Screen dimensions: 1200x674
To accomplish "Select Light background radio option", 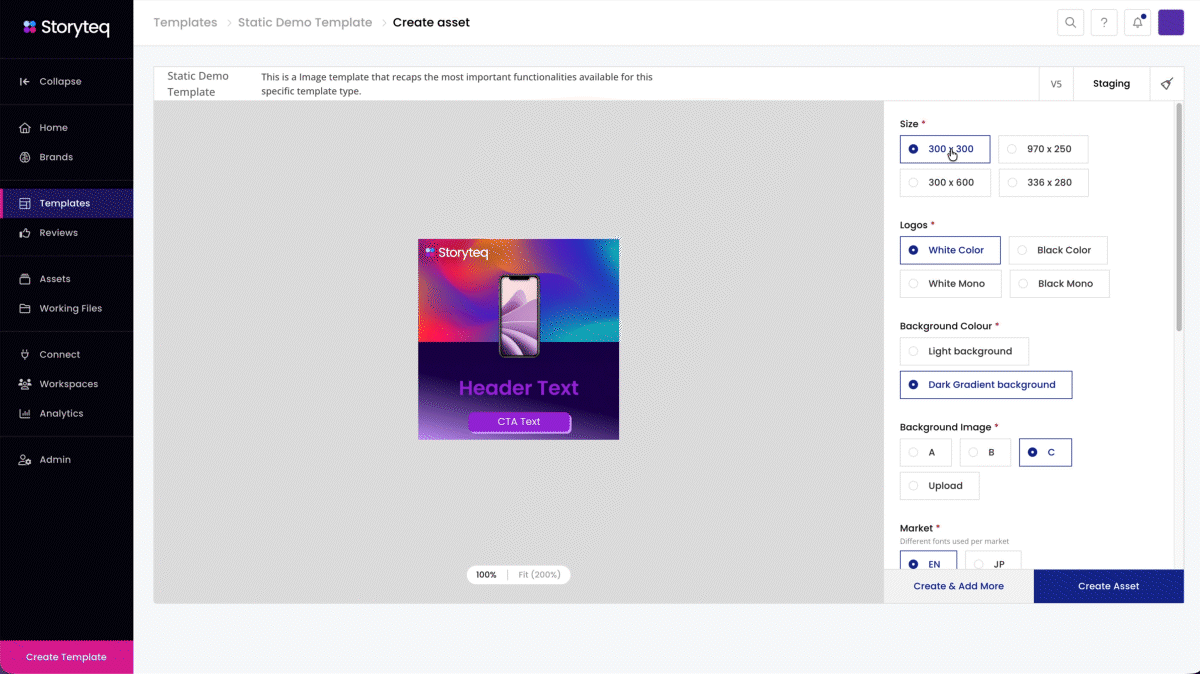I will (x=964, y=351).
